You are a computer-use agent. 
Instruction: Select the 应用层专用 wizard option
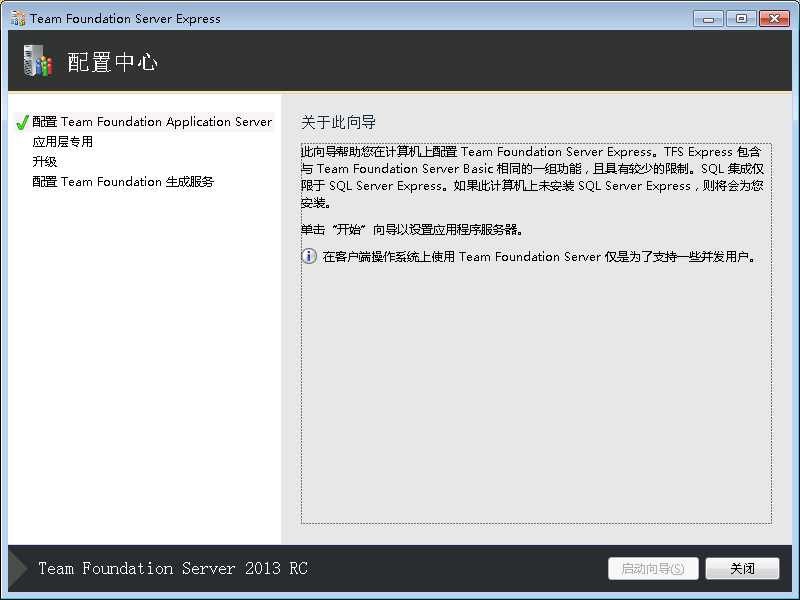(x=62, y=142)
